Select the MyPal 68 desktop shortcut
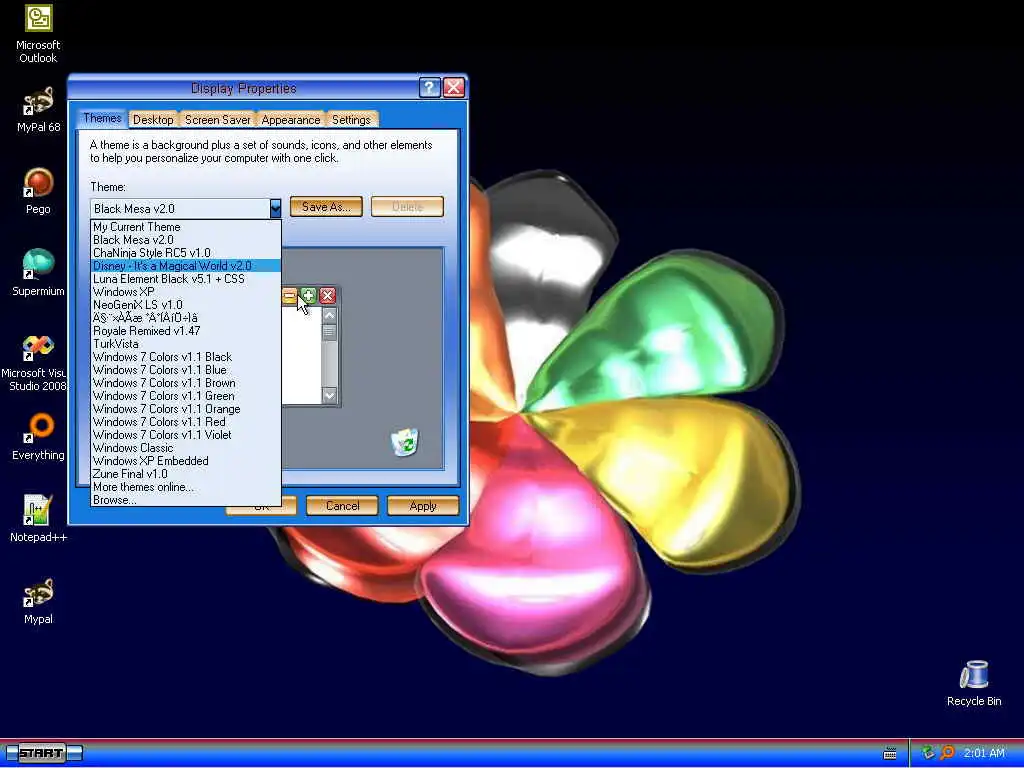Screen dimensions: 1024x768 pos(38,110)
